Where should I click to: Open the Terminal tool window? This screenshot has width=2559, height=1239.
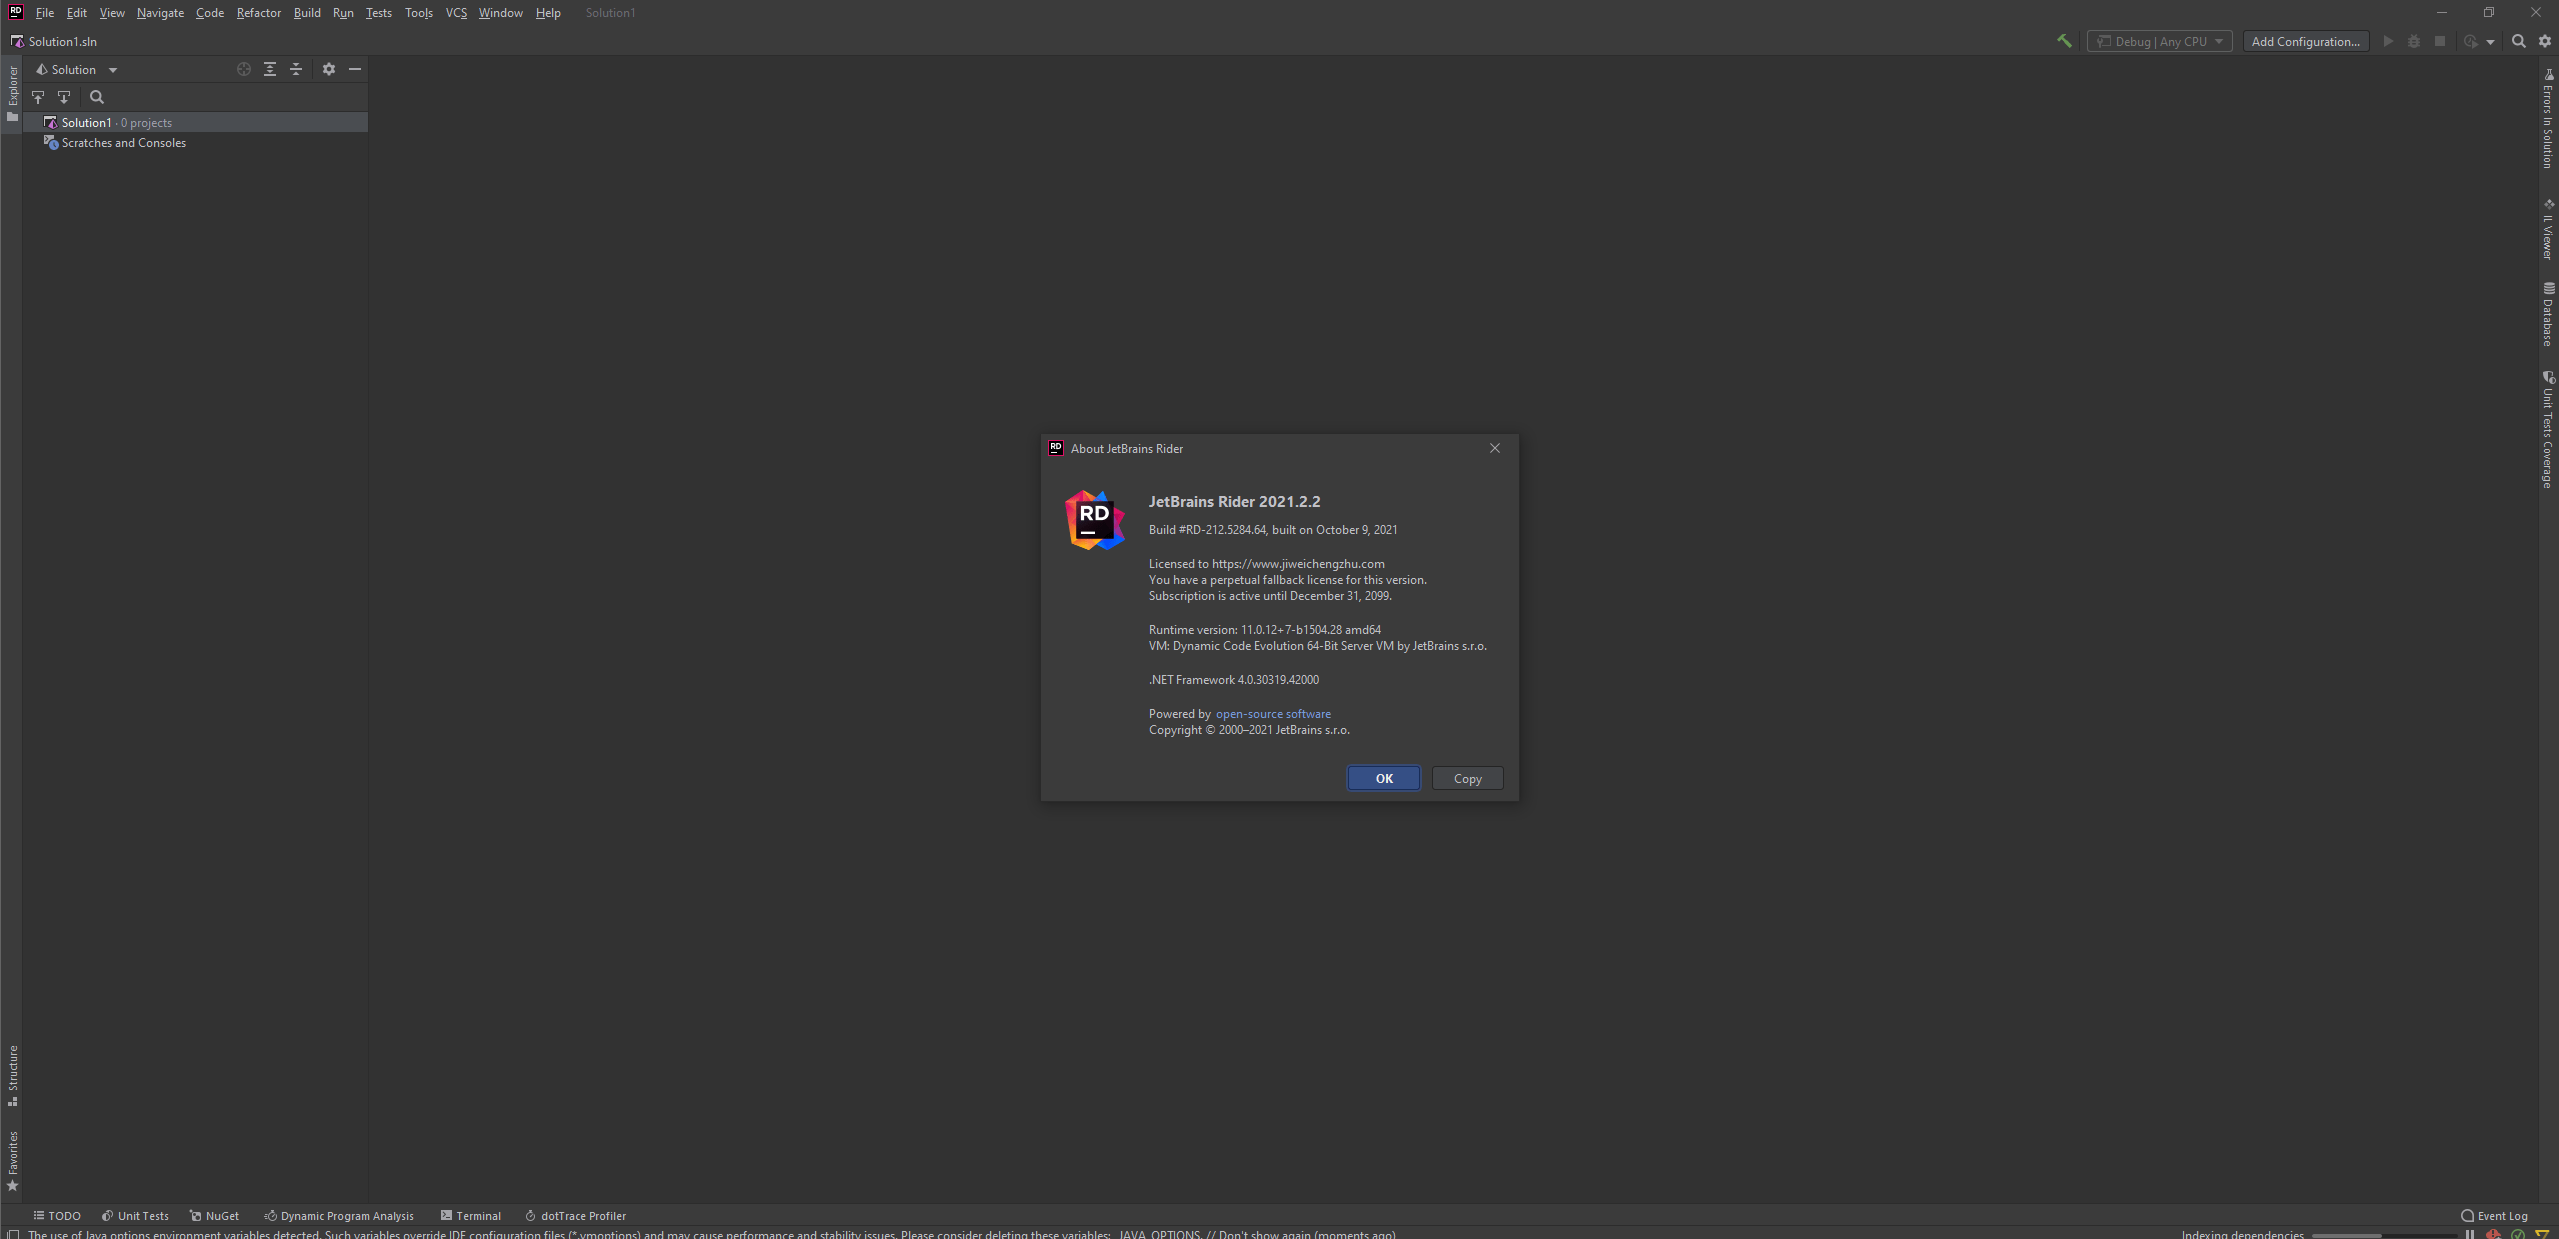click(x=470, y=1216)
